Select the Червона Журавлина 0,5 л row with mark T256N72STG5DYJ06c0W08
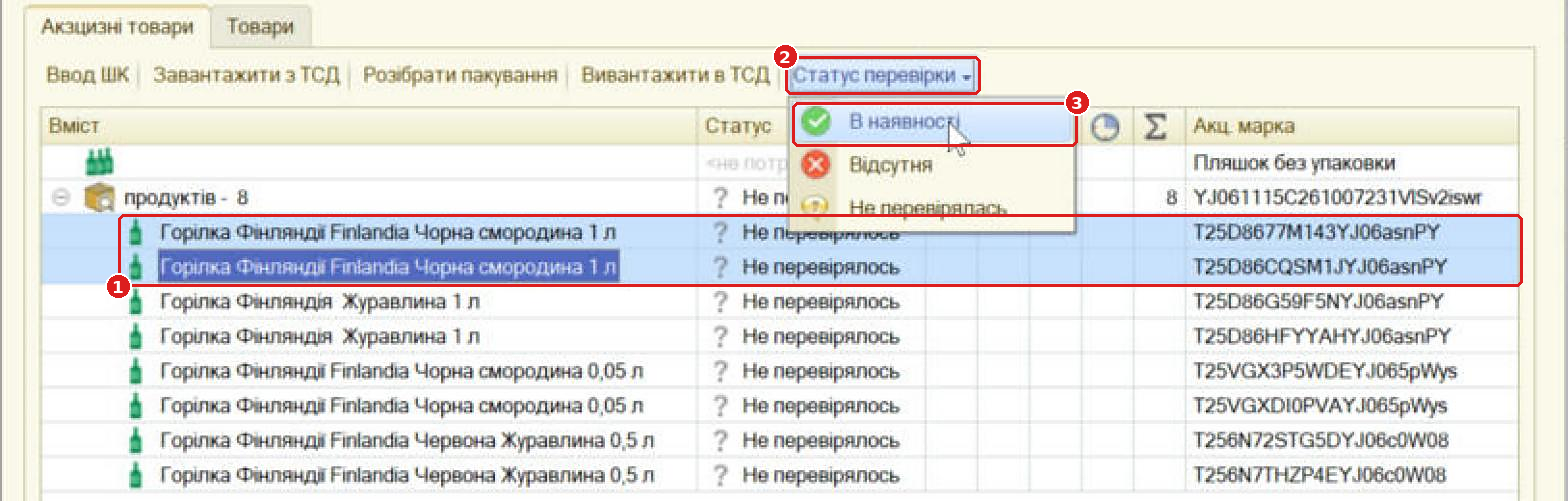 point(780,440)
